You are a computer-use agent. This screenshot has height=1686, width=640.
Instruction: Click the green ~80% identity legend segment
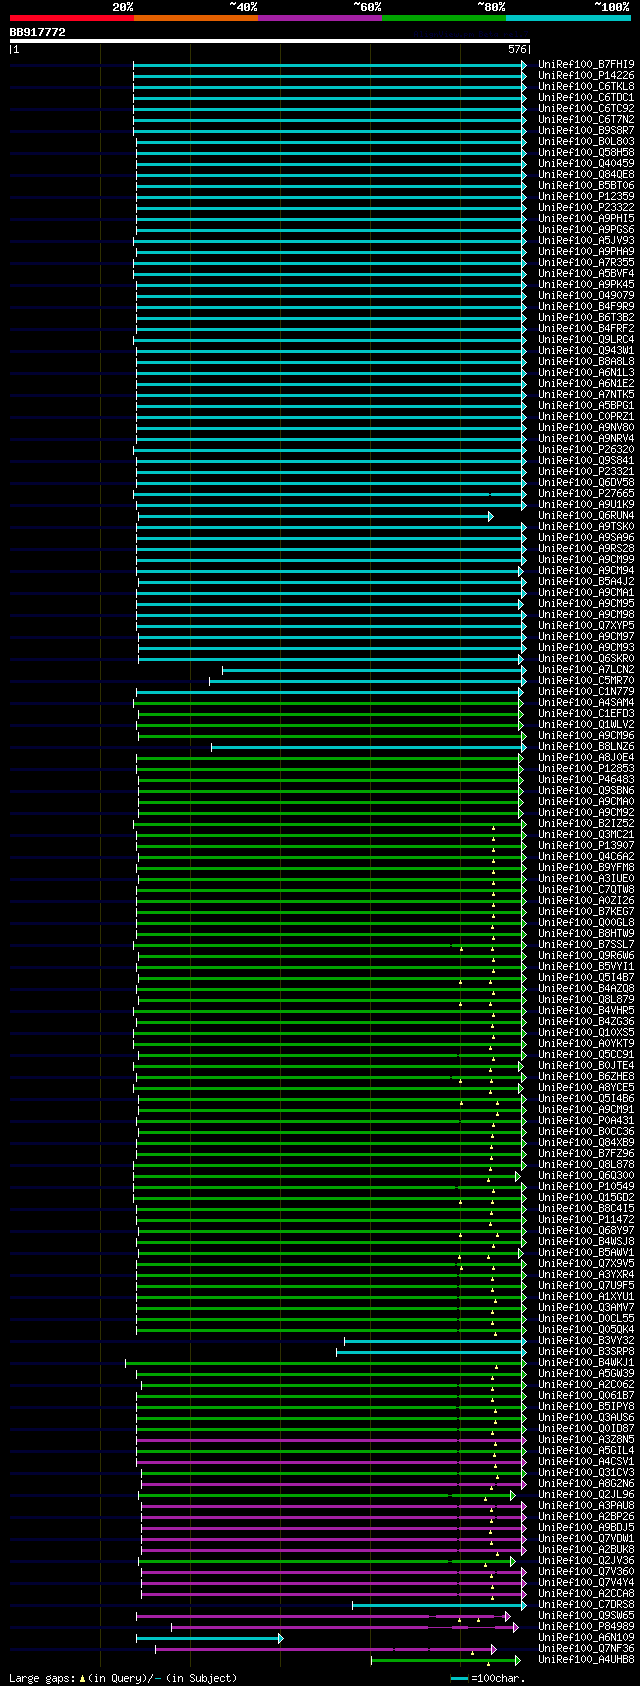coord(444,18)
